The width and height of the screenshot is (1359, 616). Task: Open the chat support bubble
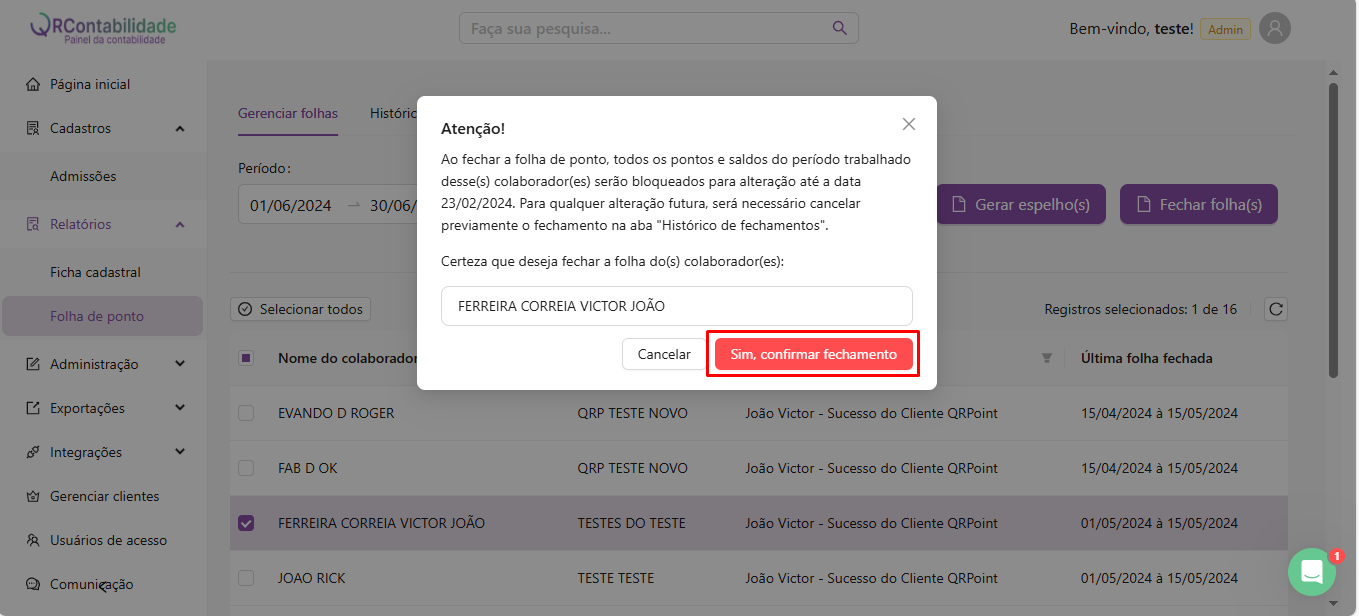[x=1311, y=572]
